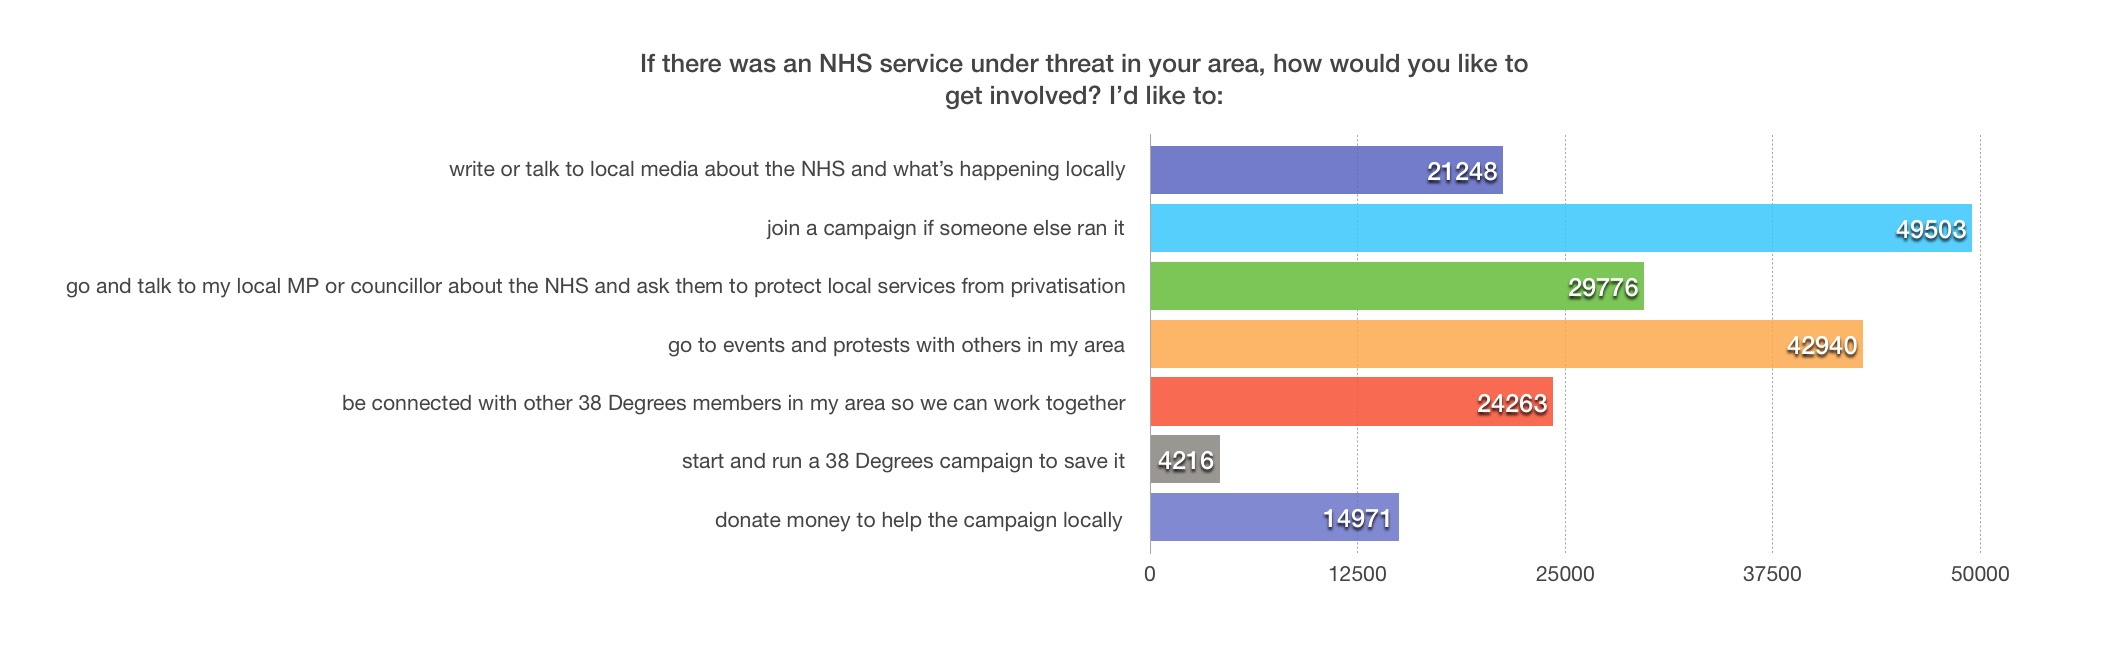Click the light blue bar valued 49503
Viewport: 2106px width, 656px height.
(1560, 228)
